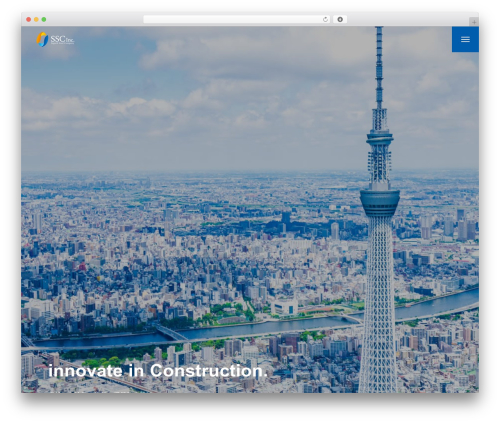Click the "innovate in Construction." headline
This screenshot has width=500, height=423.
point(158,371)
